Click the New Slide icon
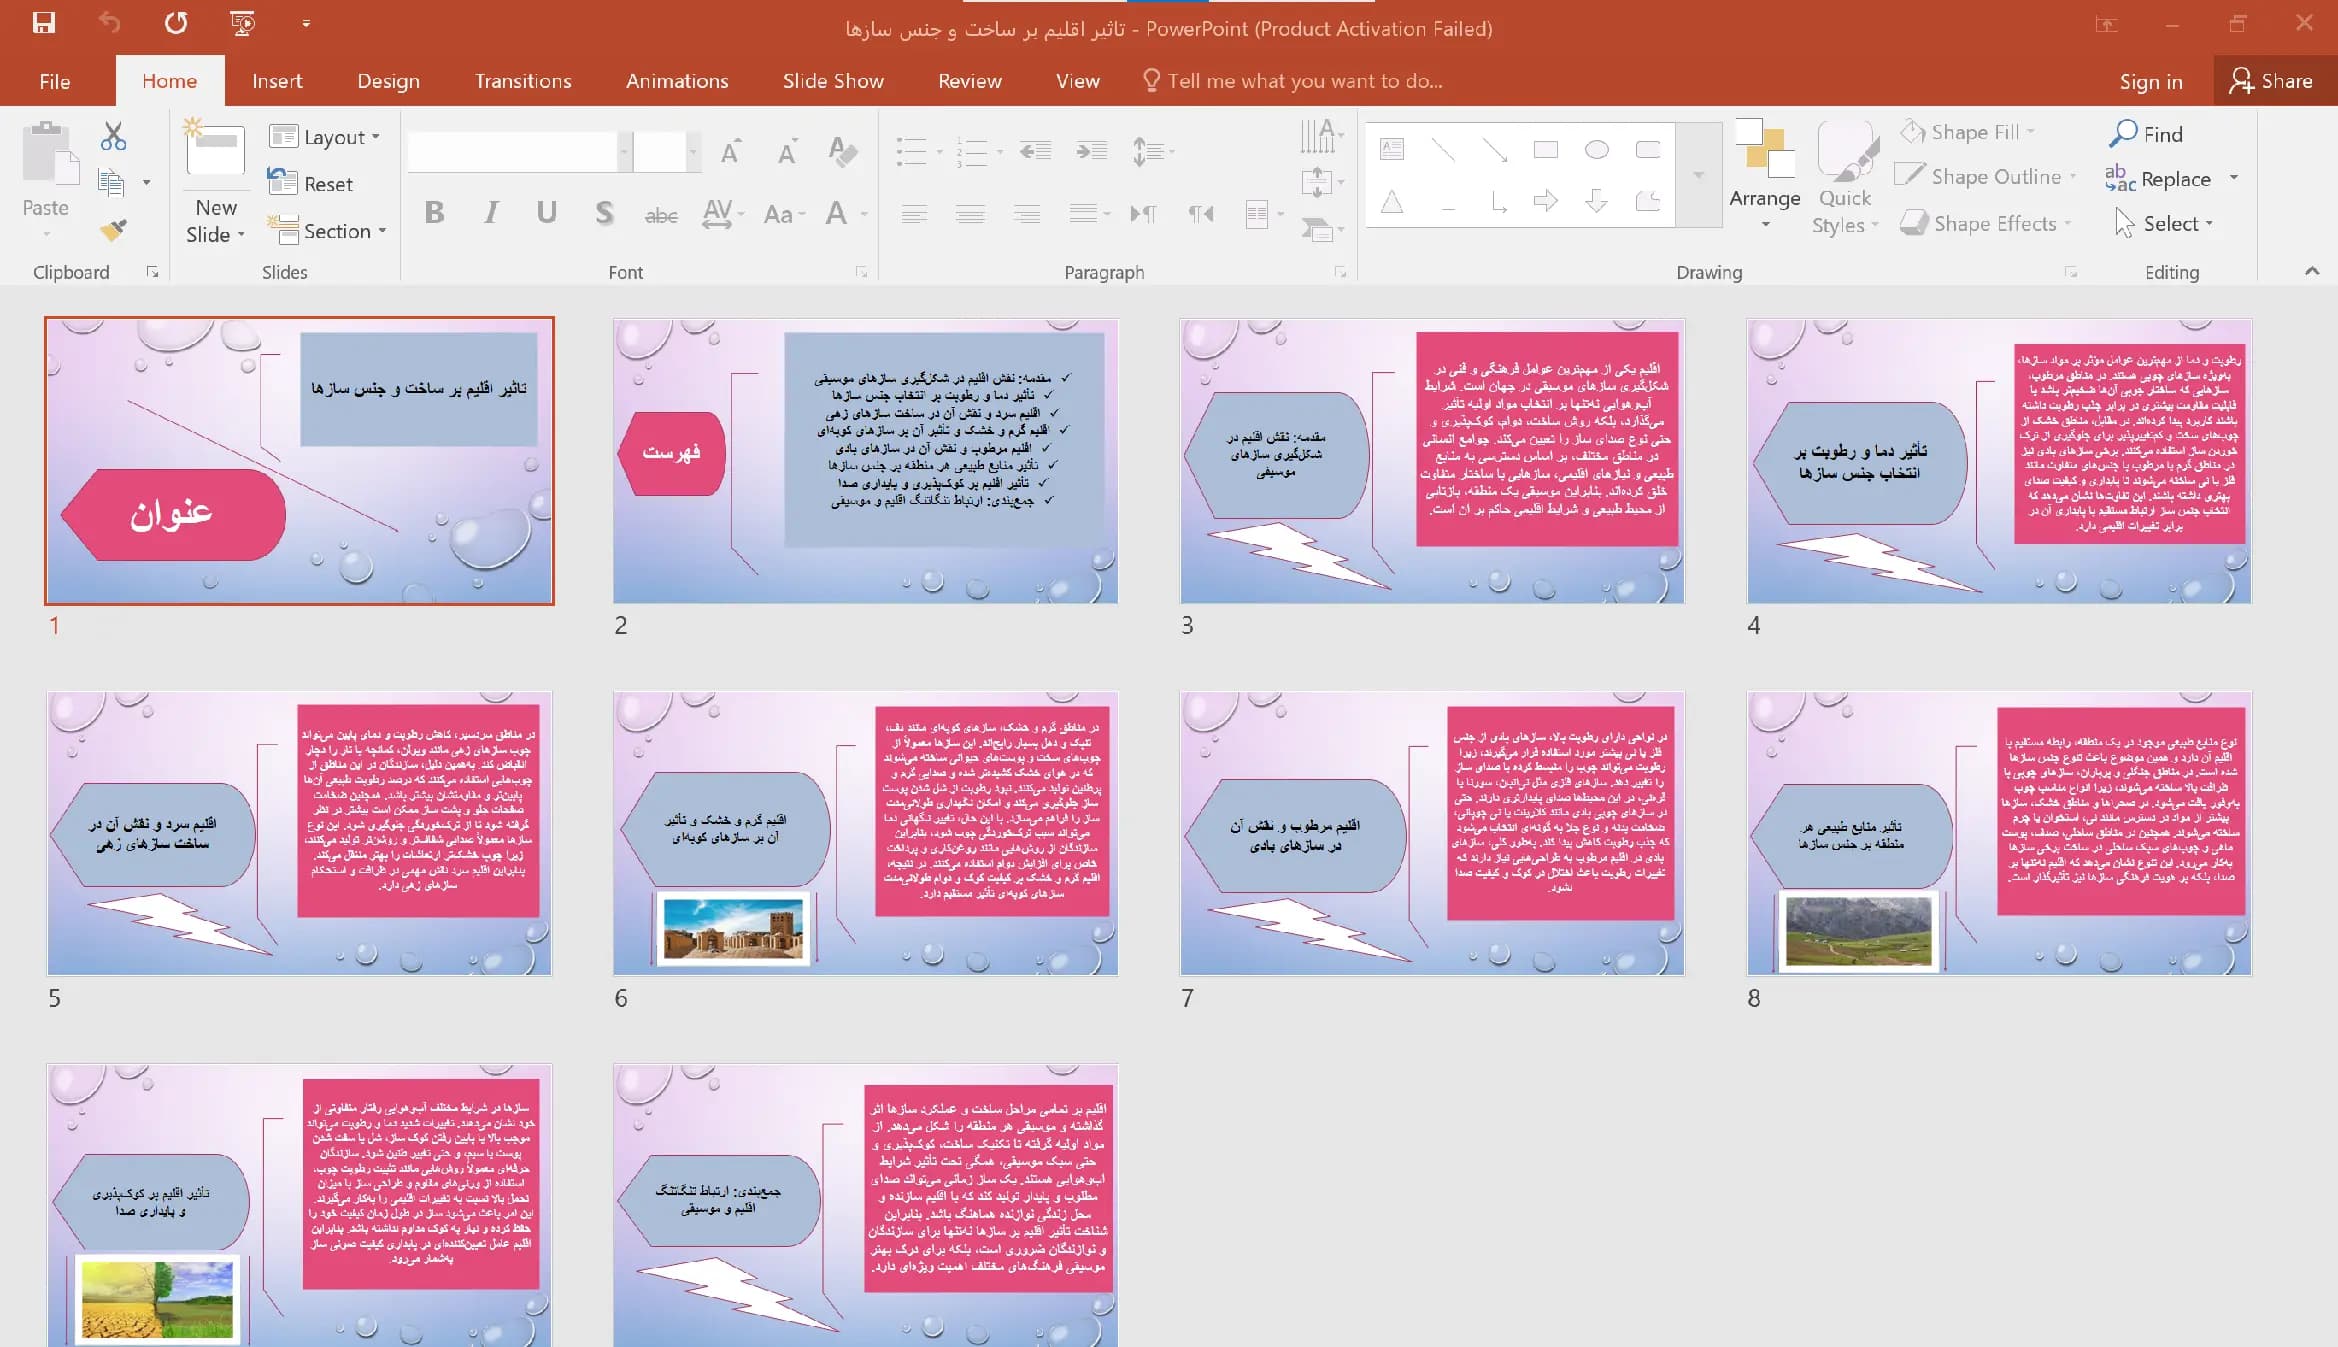Image resolution: width=2338 pixels, height=1347 pixels. point(215,152)
